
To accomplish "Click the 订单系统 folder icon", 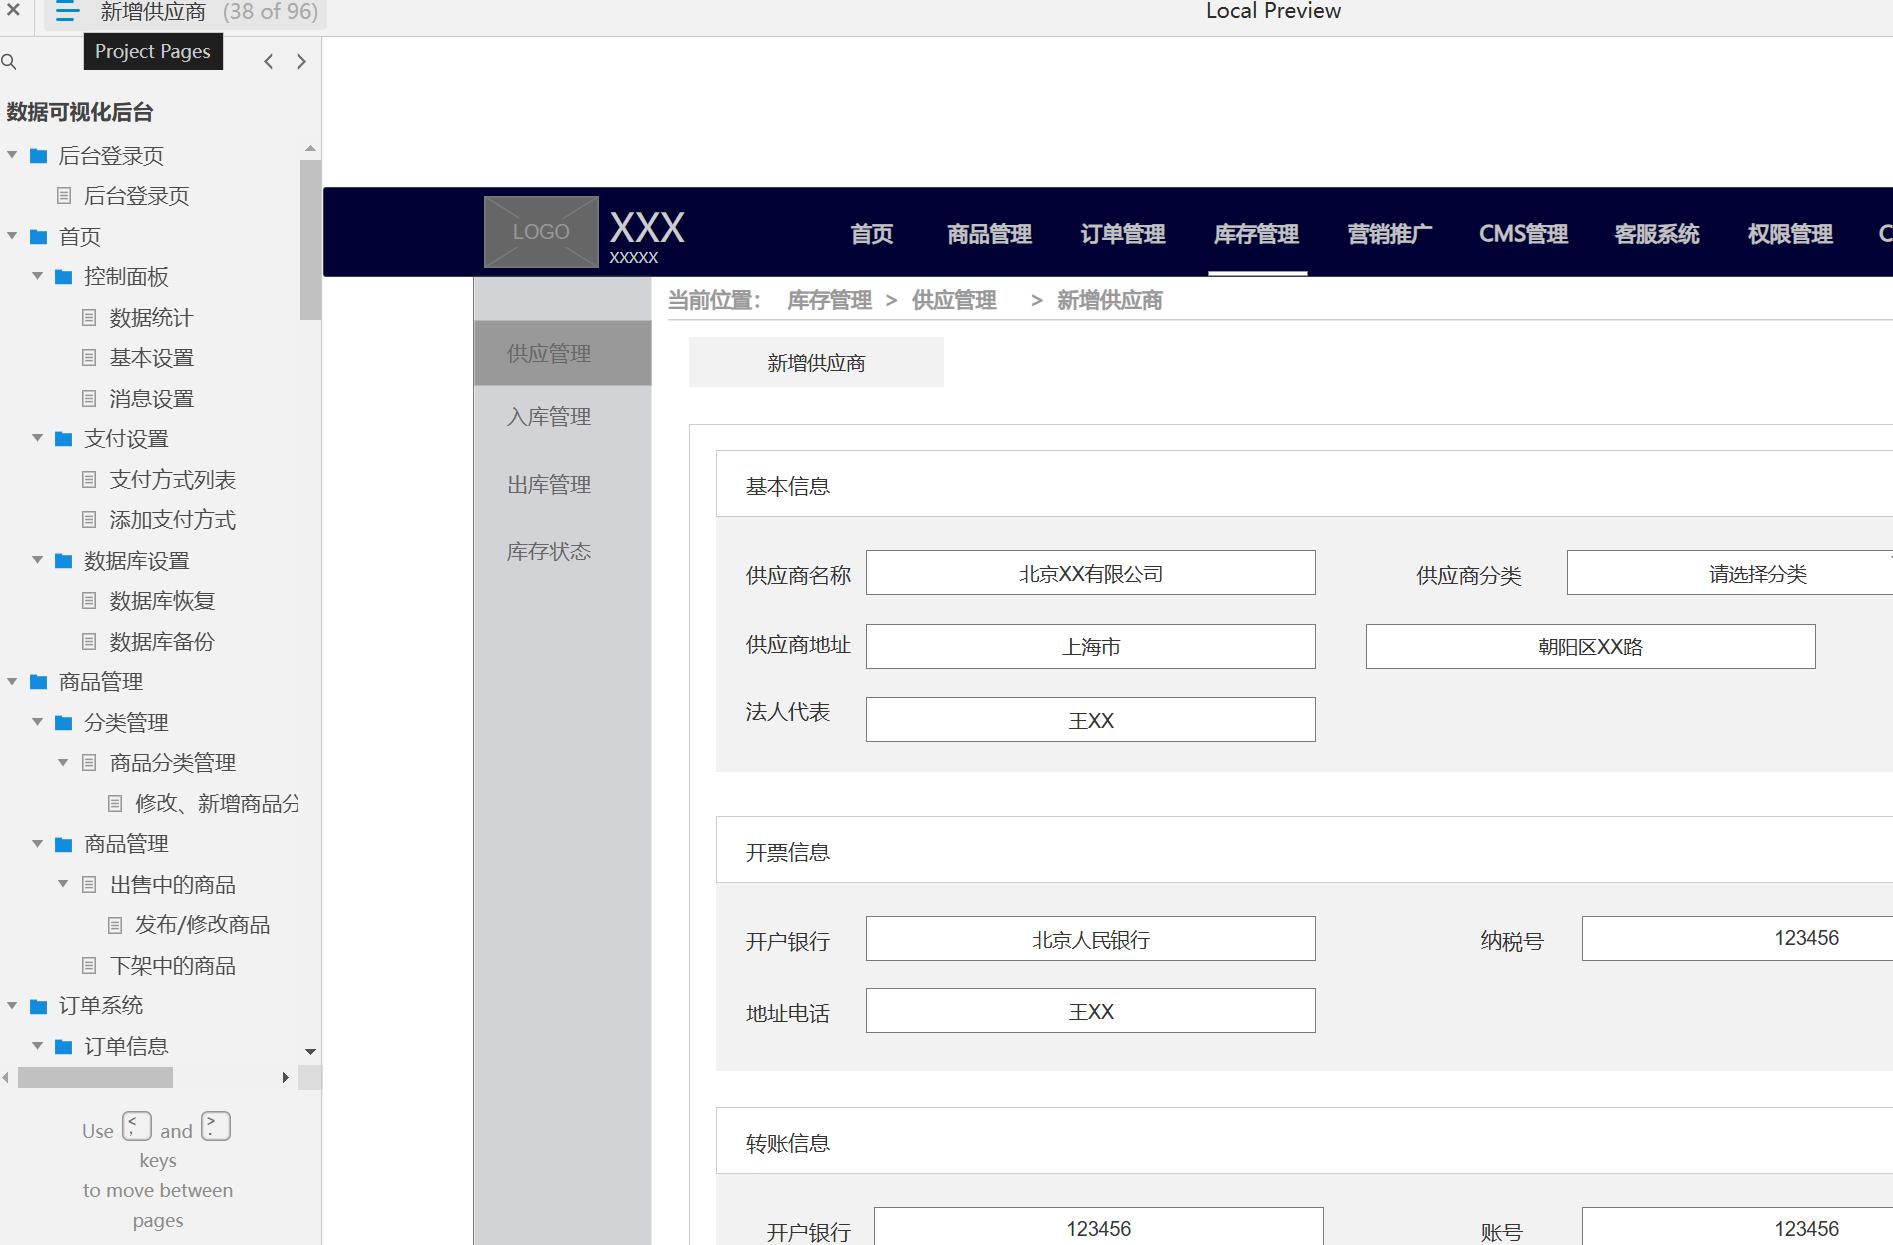I will tap(39, 1006).
